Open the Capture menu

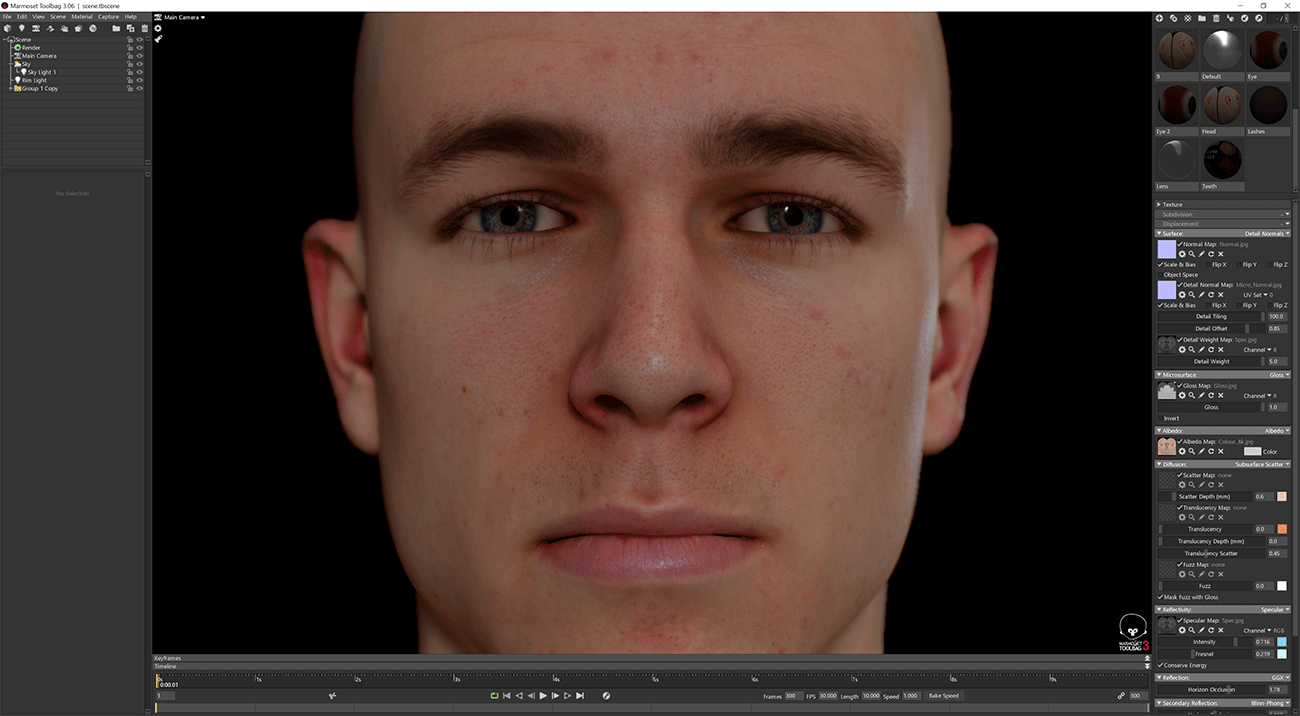110,16
